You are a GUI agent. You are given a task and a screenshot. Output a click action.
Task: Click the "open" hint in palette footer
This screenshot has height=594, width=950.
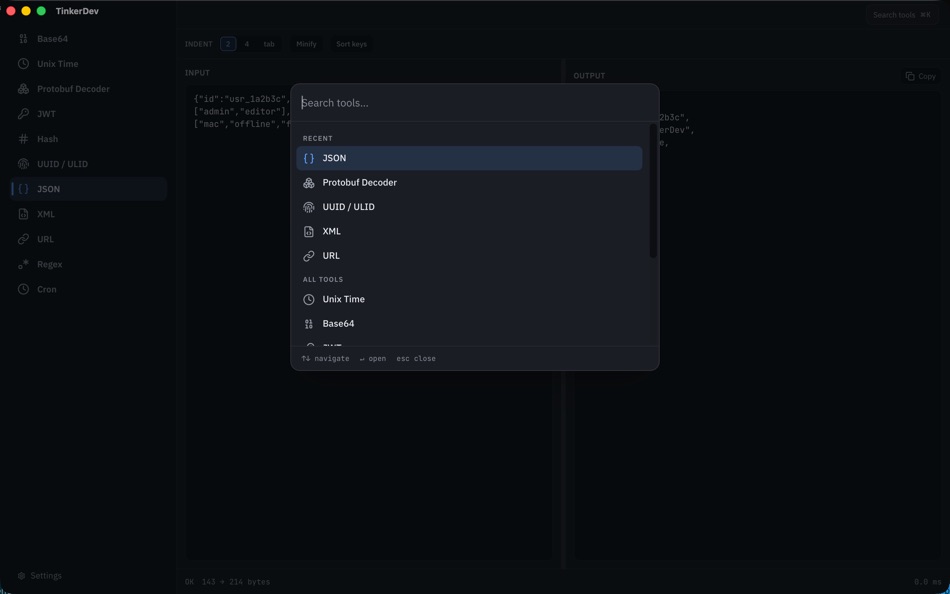pyautogui.click(x=373, y=359)
